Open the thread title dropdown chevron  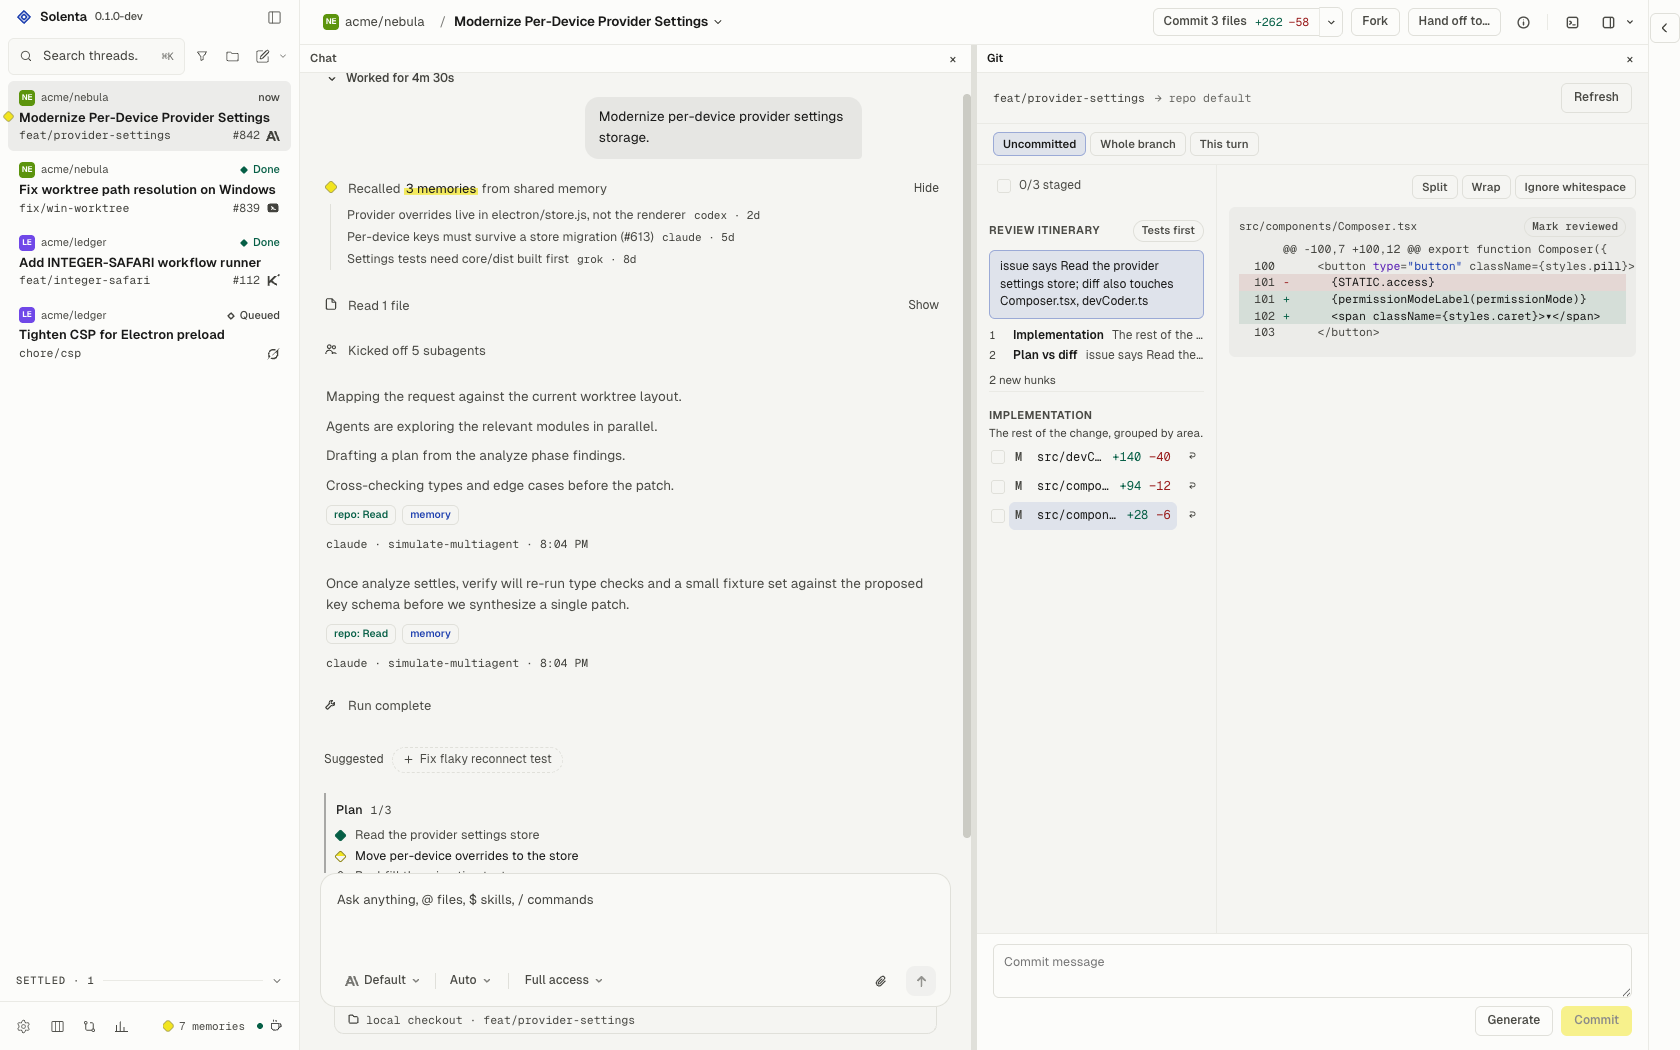[718, 22]
